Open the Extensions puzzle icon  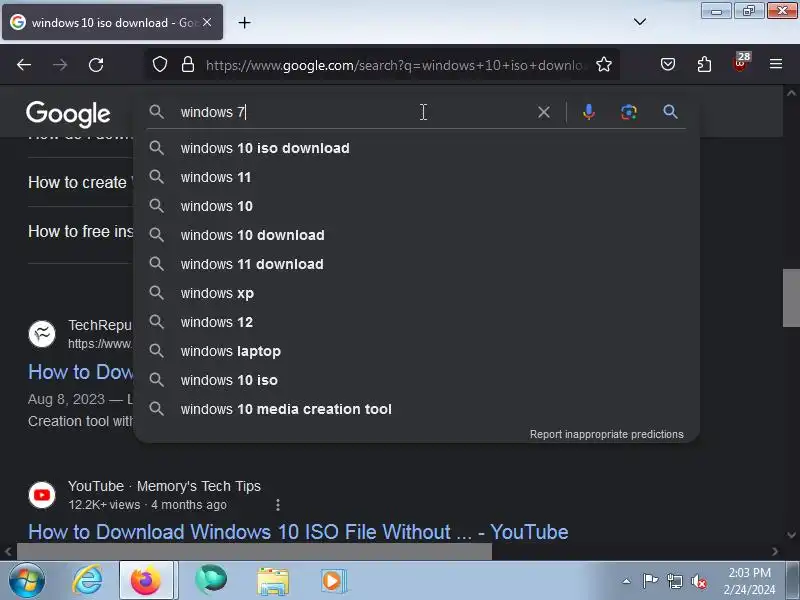[x=704, y=65]
